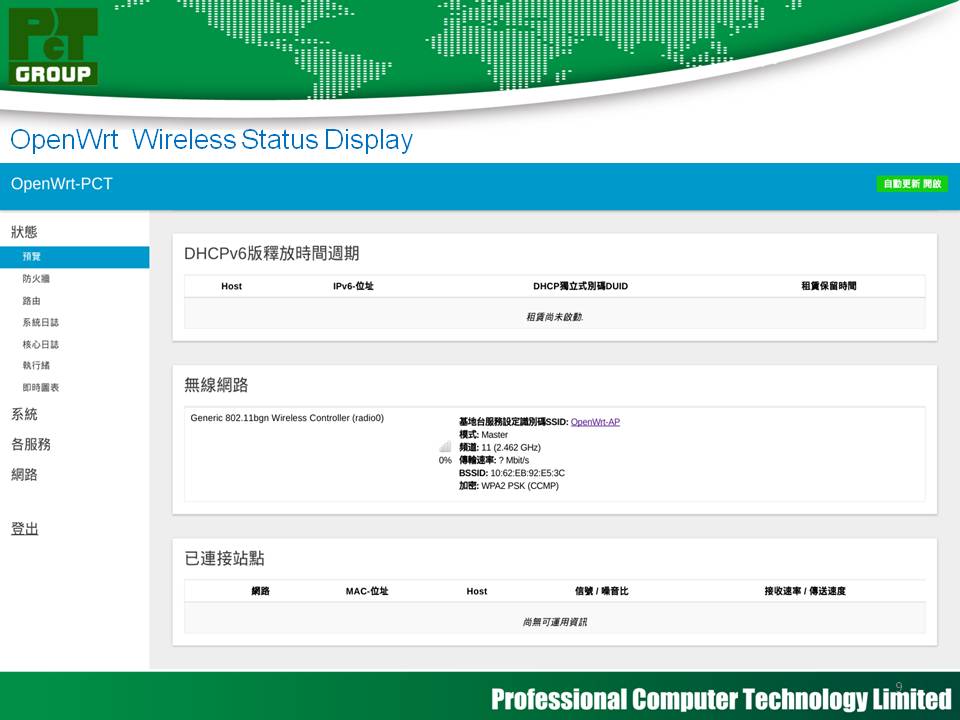Select 預覽 in the sidebar

click(x=32, y=257)
